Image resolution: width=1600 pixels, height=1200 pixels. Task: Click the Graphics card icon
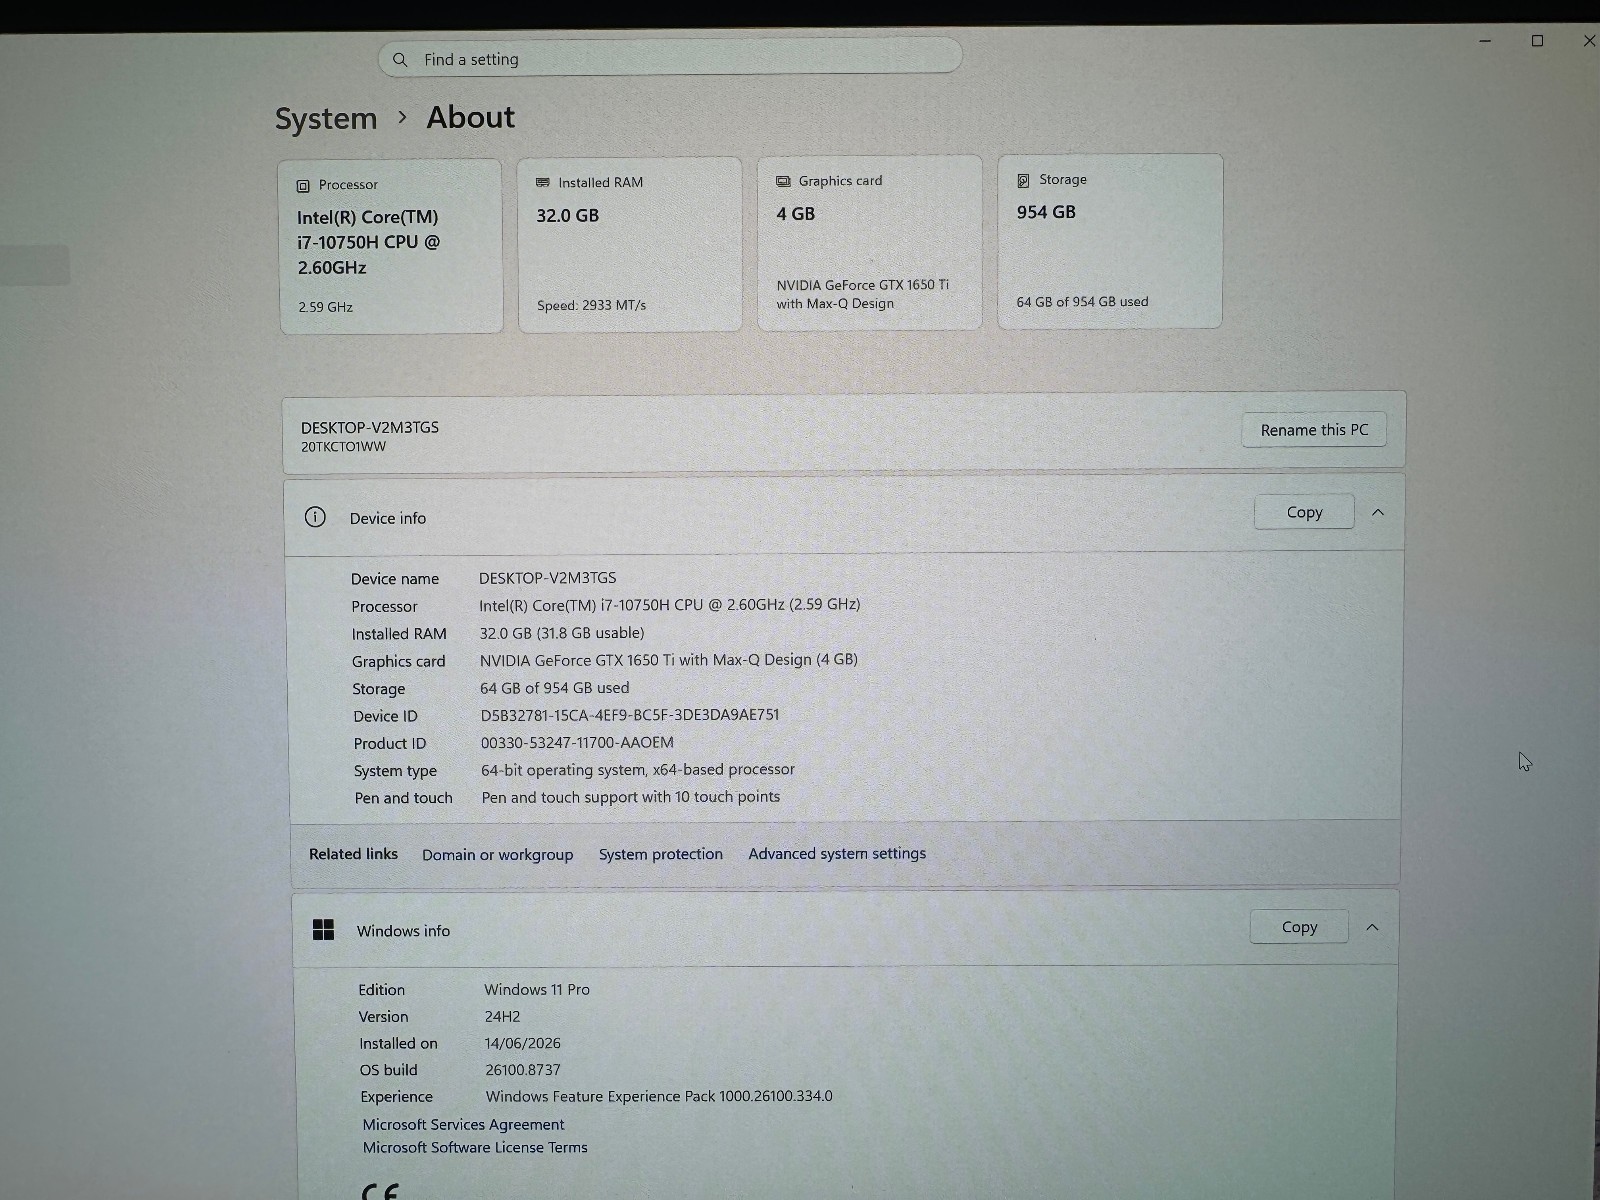(783, 181)
